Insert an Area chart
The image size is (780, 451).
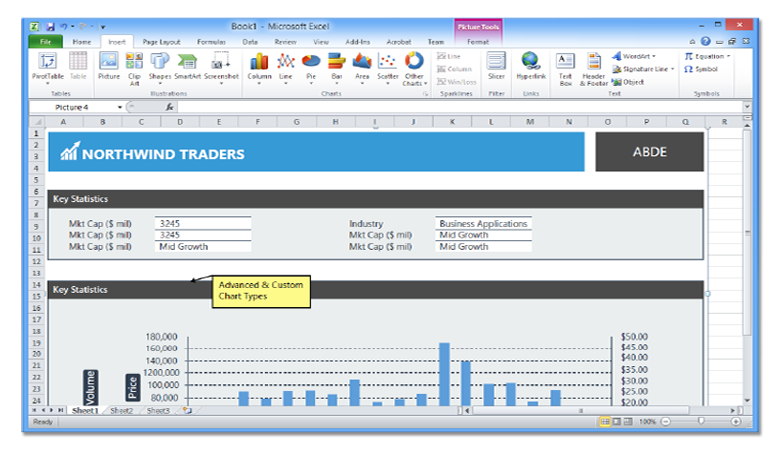(x=362, y=67)
